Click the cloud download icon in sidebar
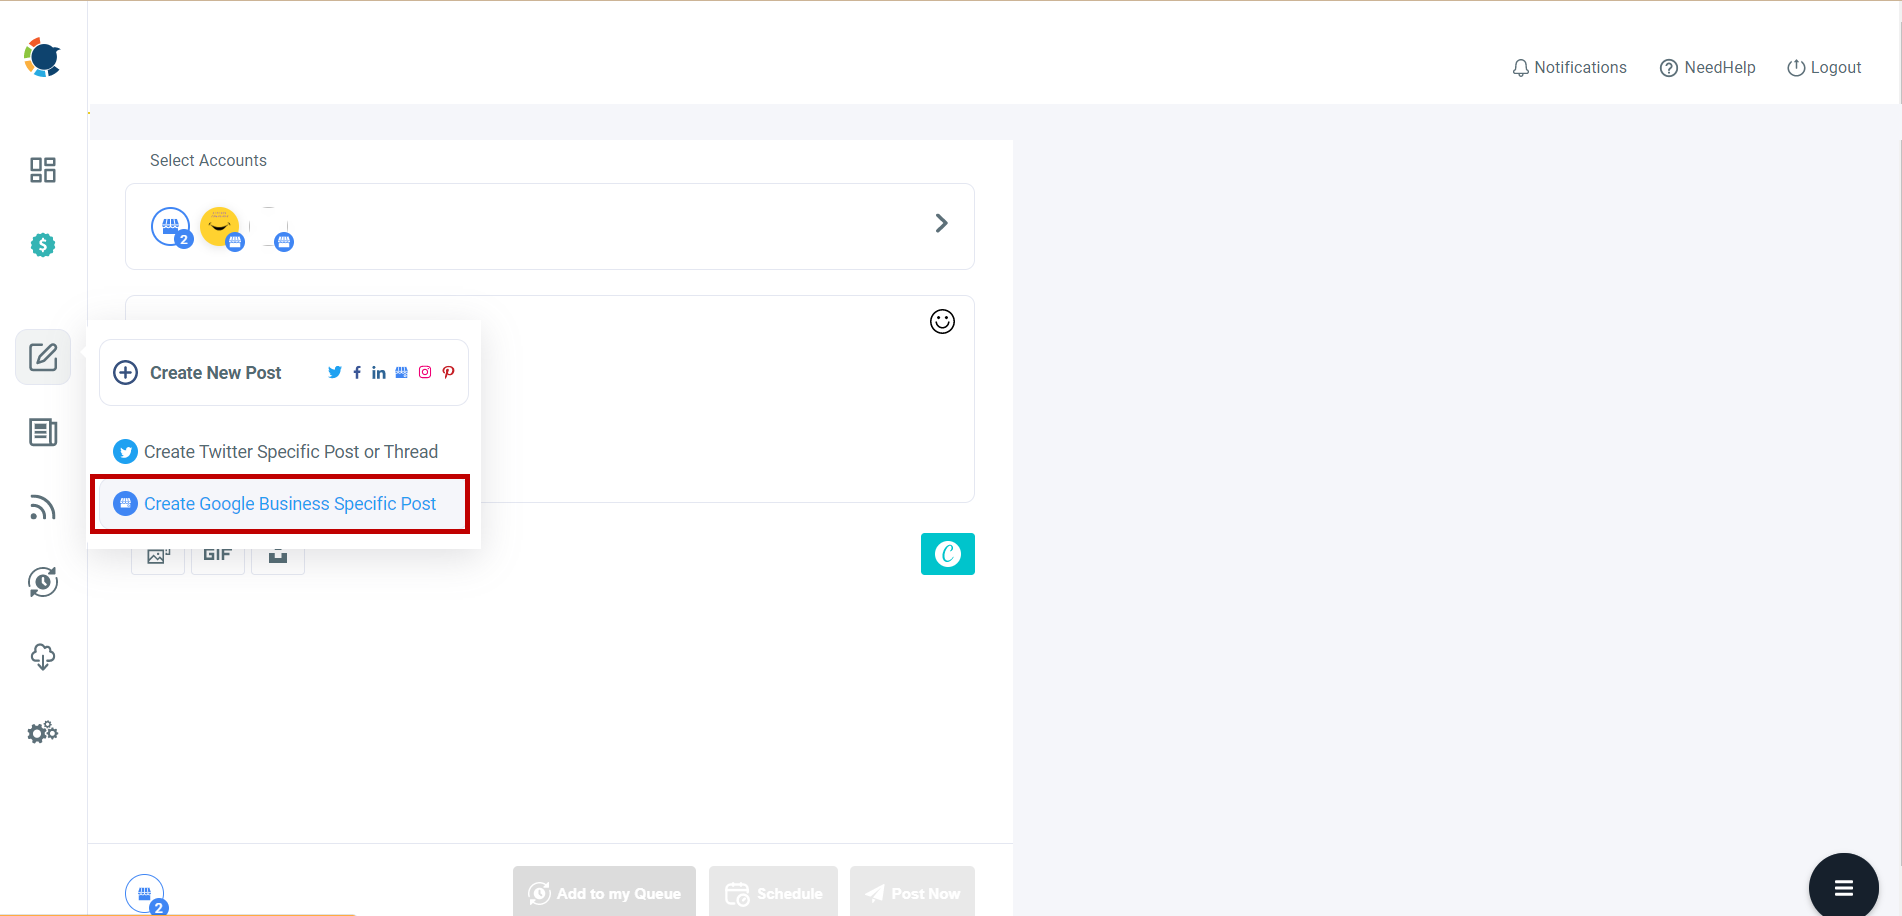The height and width of the screenshot is (916, 1902). tap(42, 657)
